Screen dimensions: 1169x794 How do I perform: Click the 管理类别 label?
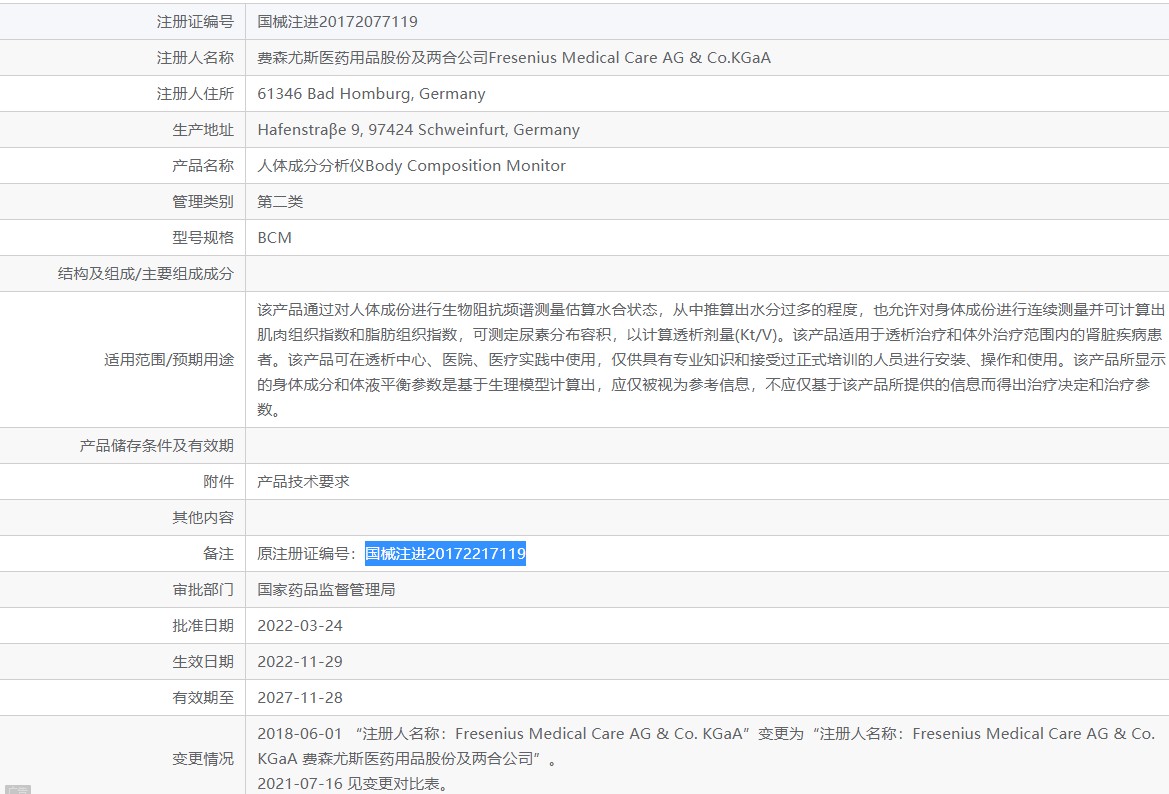(x=203, y=201)
